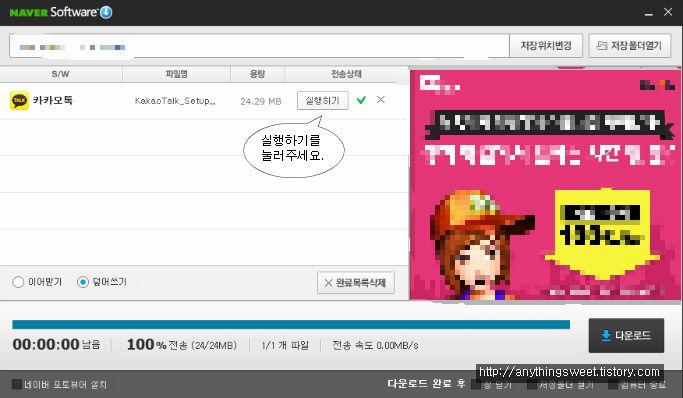Click the 24.29 MB file size
Viewport: 683px width, 398px height.
point(261,101)
